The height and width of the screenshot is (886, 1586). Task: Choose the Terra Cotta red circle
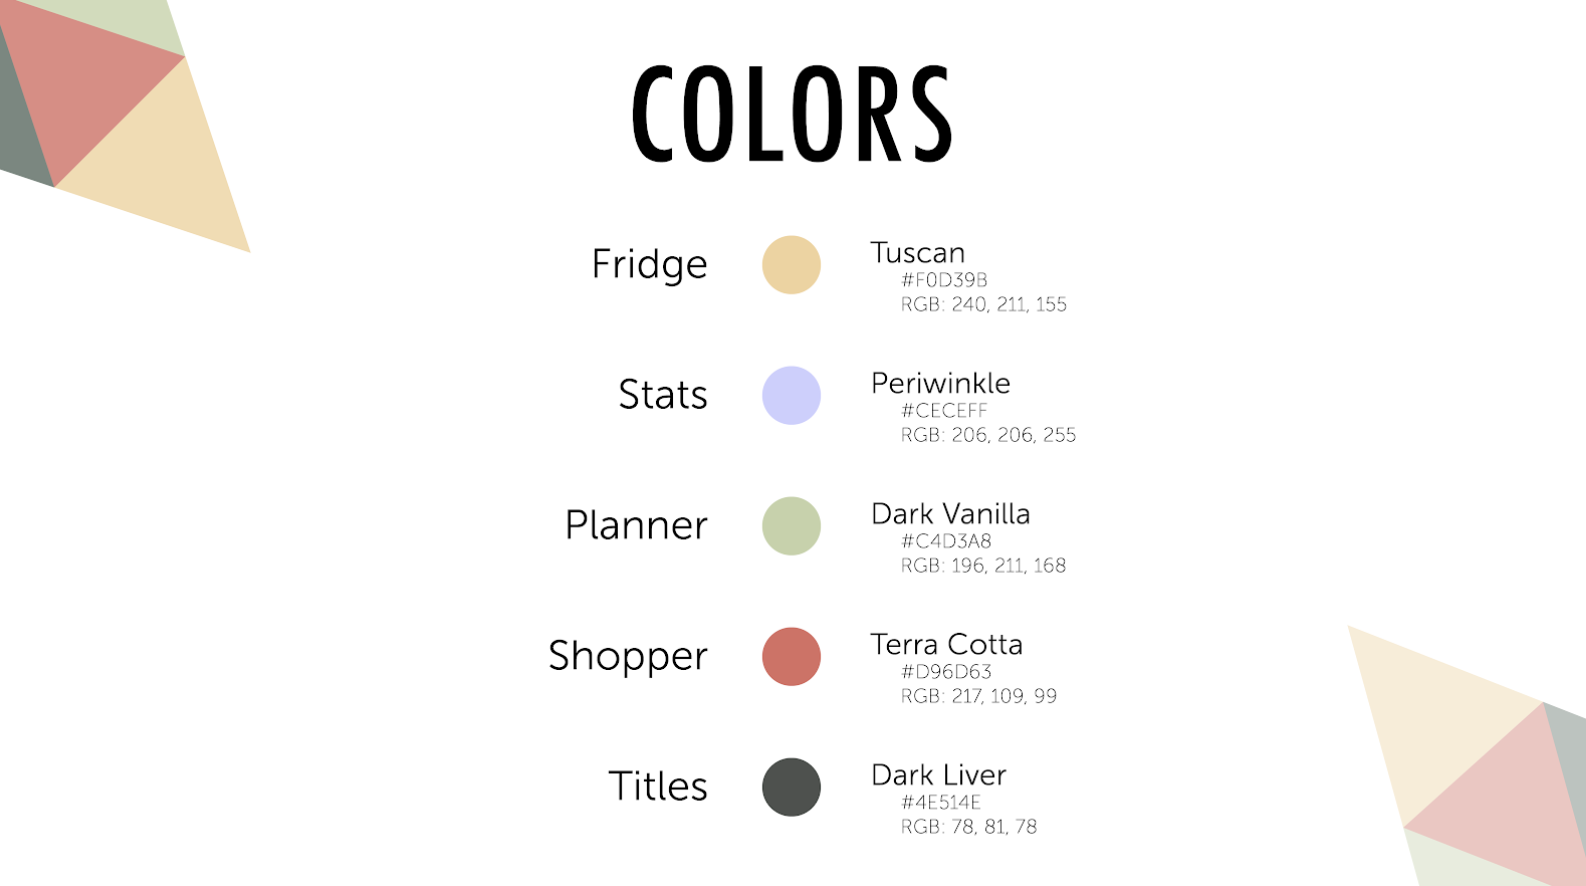point(791,656)
